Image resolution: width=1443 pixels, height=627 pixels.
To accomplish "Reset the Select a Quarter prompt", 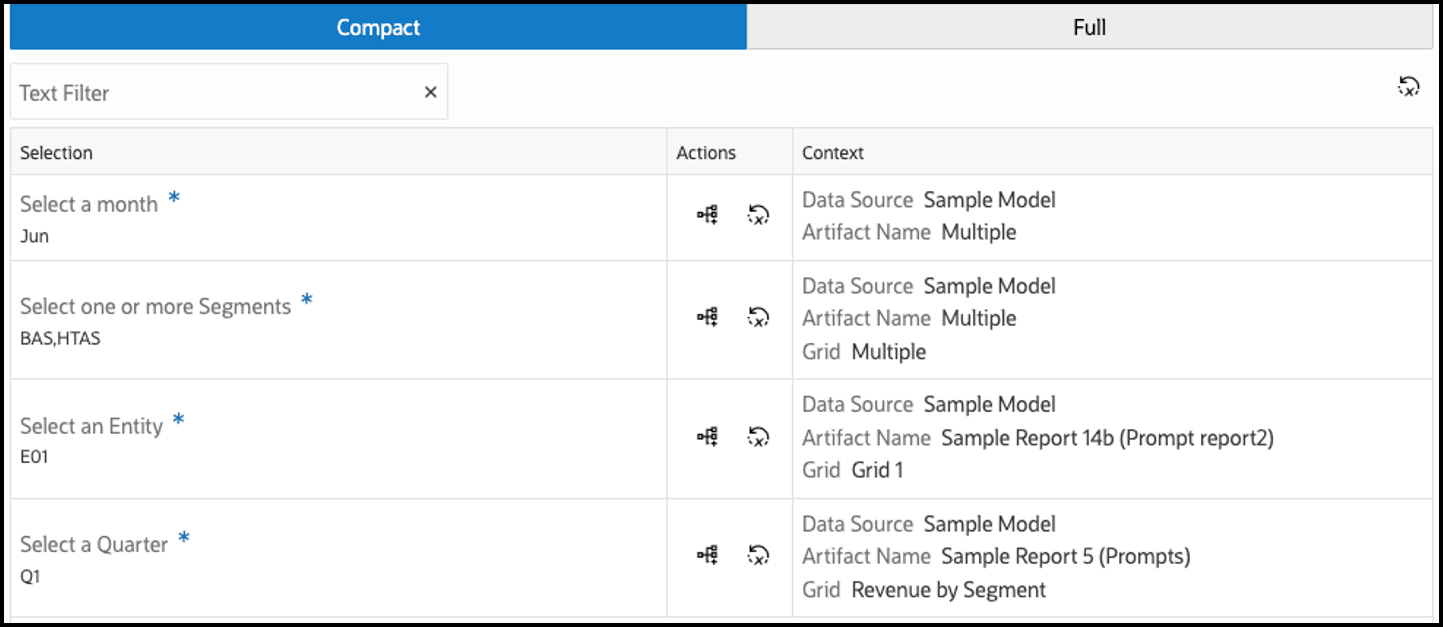I will point(758,555).
